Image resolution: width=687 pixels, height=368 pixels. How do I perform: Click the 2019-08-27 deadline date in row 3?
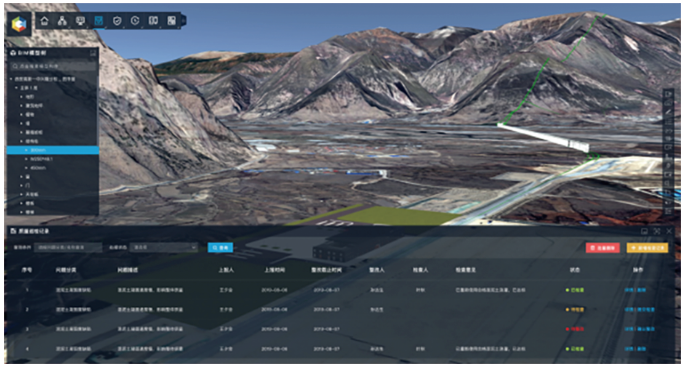click(x=326, y=329)
